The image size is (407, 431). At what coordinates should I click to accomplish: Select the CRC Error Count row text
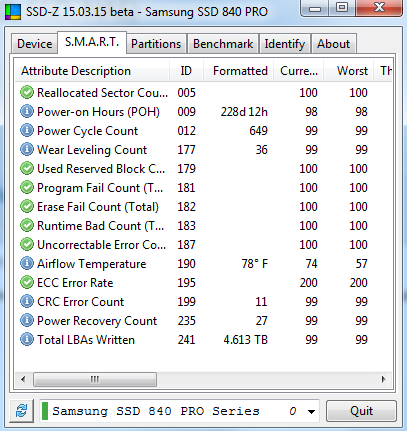click(x=80, y=302)
